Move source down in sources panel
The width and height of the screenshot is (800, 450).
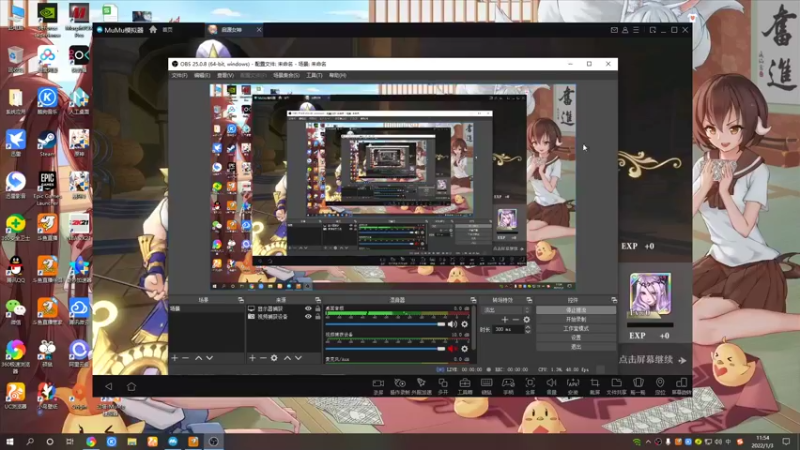click(x=298, y=358)
